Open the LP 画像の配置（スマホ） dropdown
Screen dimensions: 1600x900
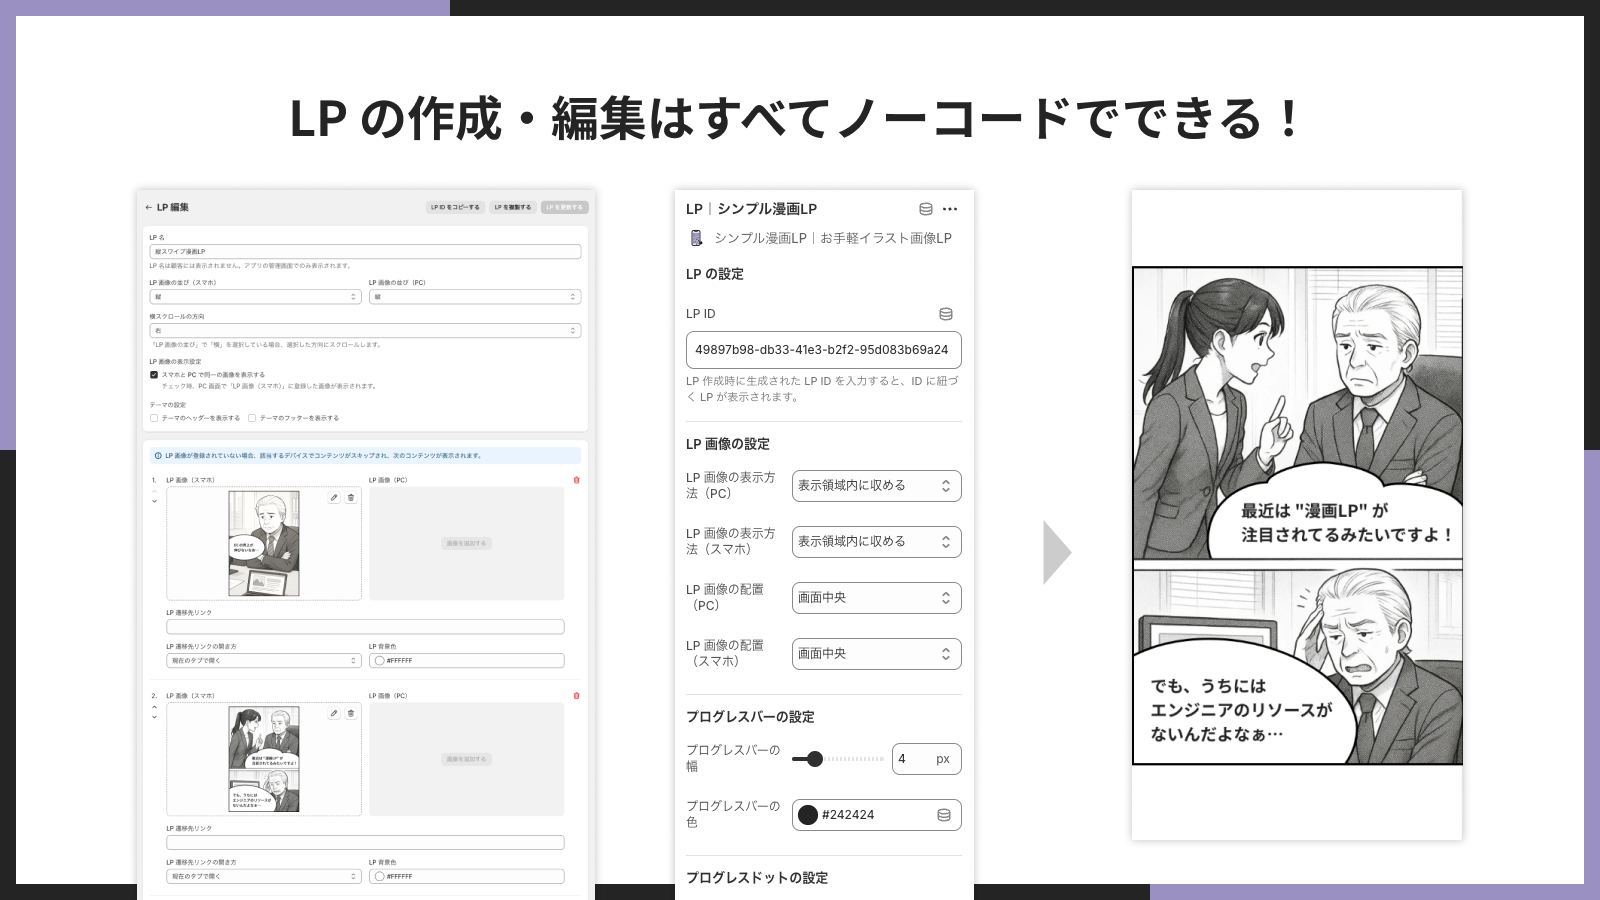pyautogui.click(x=876, y=654)
